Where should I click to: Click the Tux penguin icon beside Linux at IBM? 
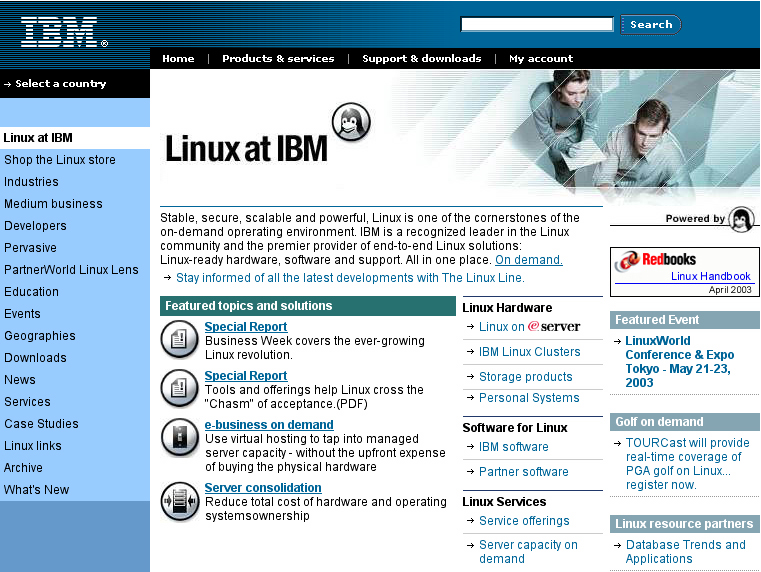(351, 122)
